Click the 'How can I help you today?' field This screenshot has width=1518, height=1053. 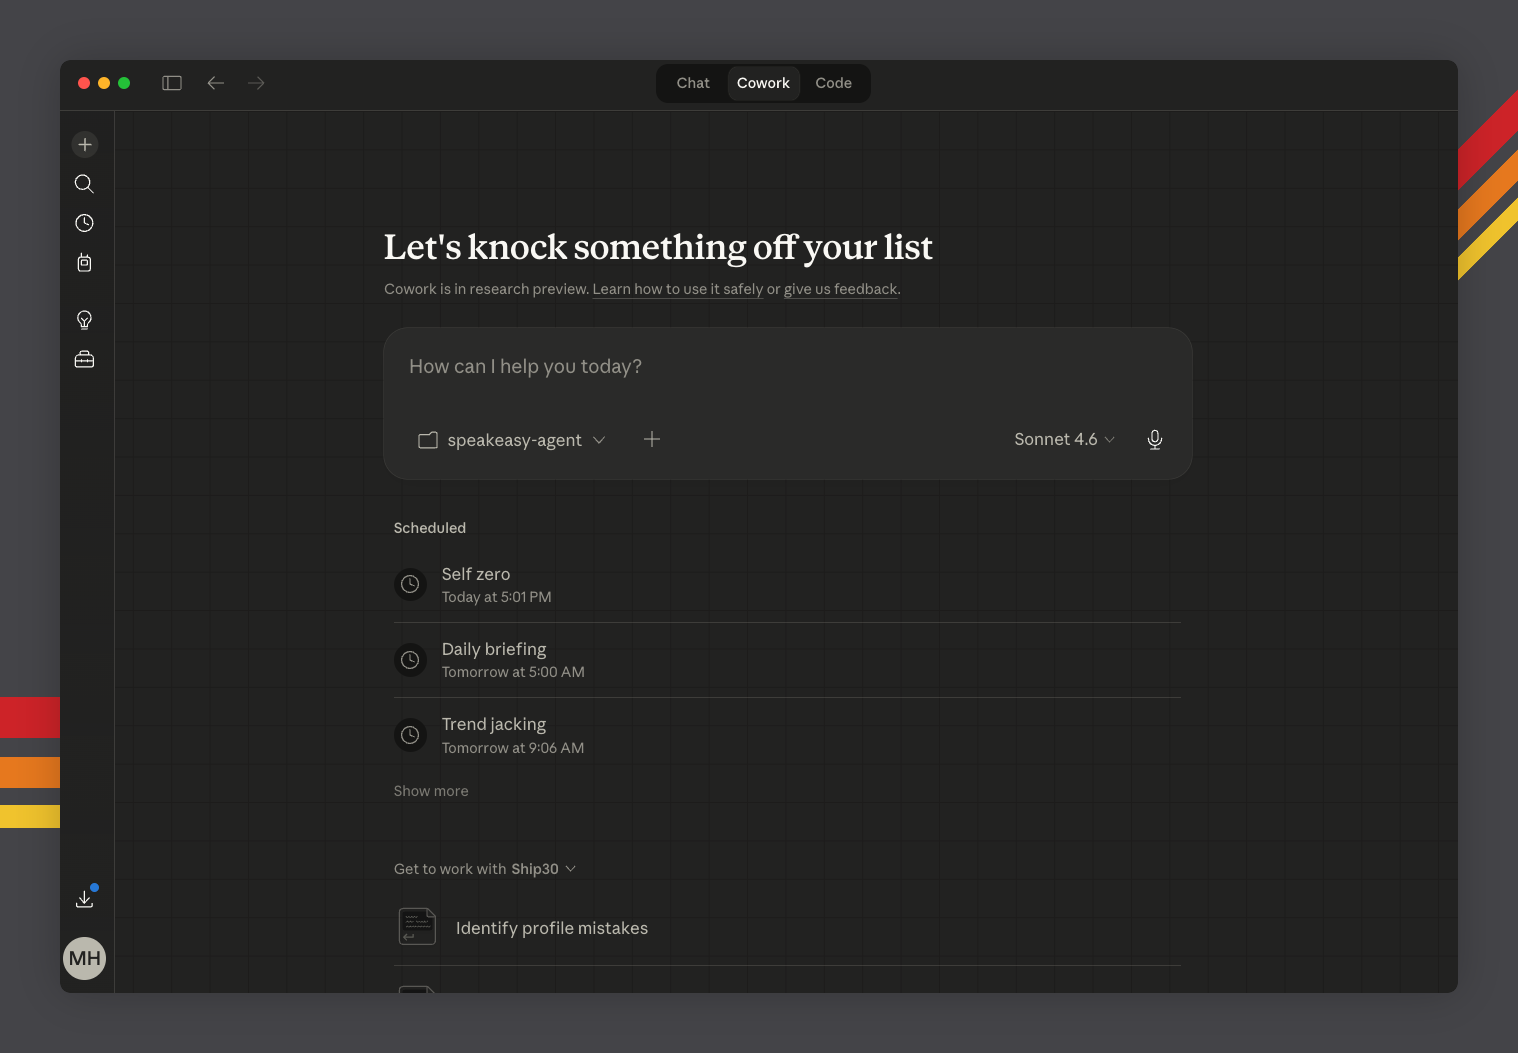tap(786, 367)
